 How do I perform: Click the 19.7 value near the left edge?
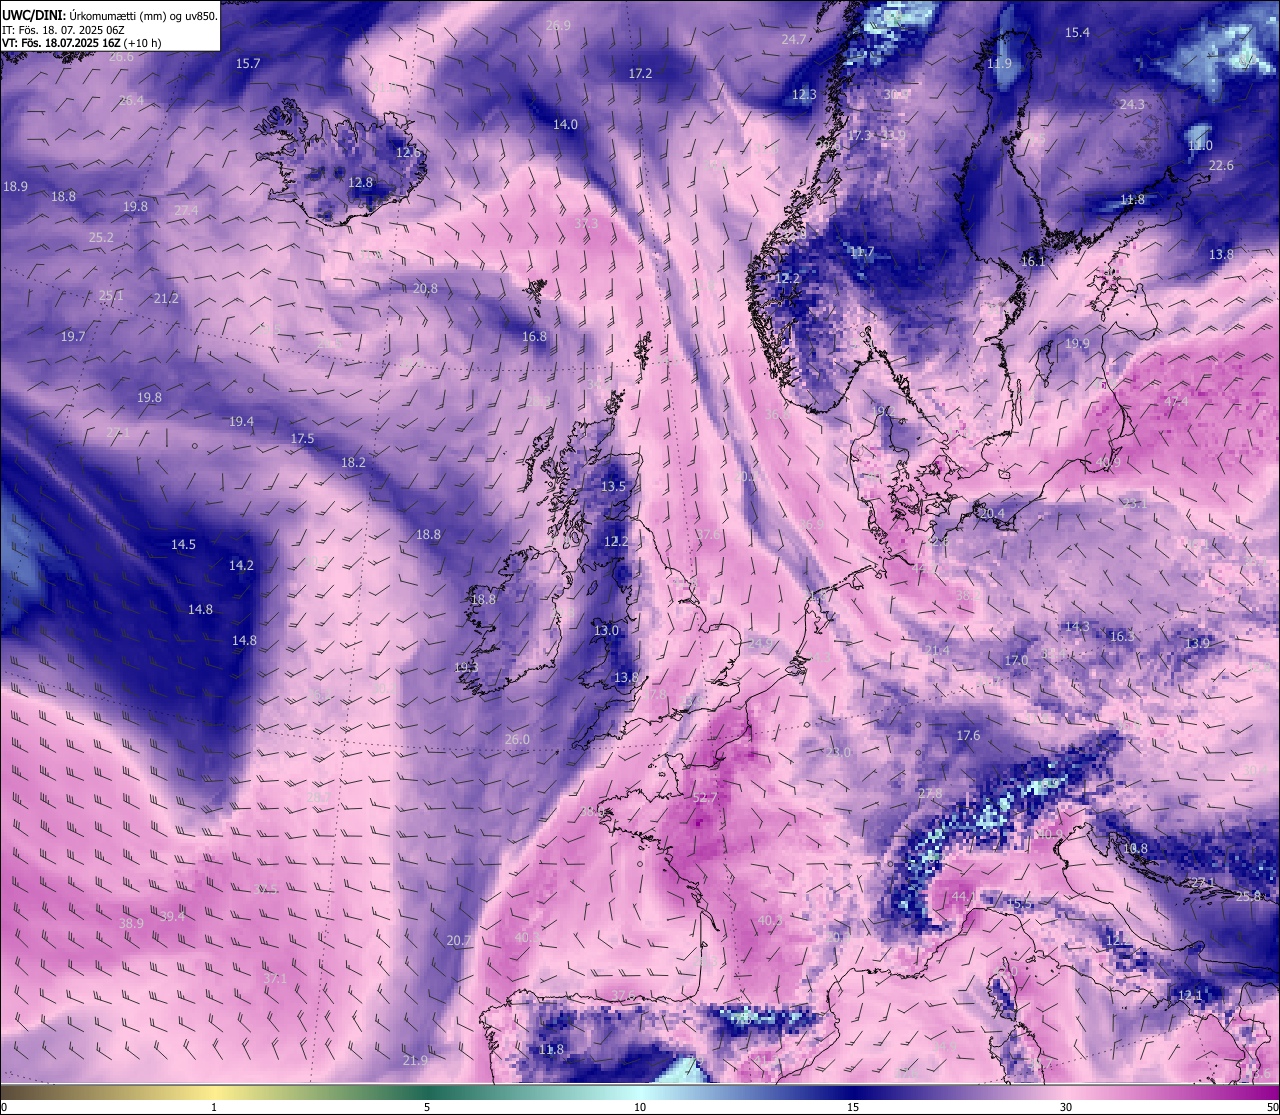pos(72,337)
